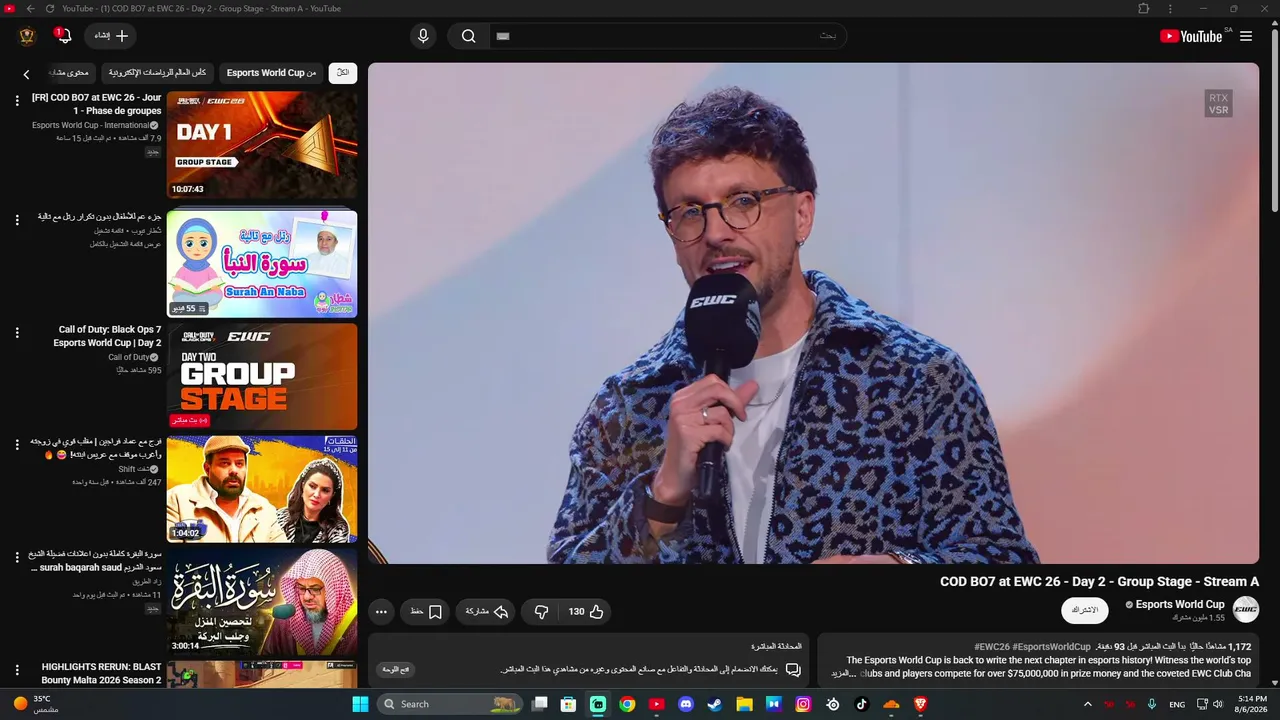This screenshot has width=1280, height=720.
Task: Select 'كأس العالم للرياضات الإلكترونية' chip
Action: (x=158, y=73)
